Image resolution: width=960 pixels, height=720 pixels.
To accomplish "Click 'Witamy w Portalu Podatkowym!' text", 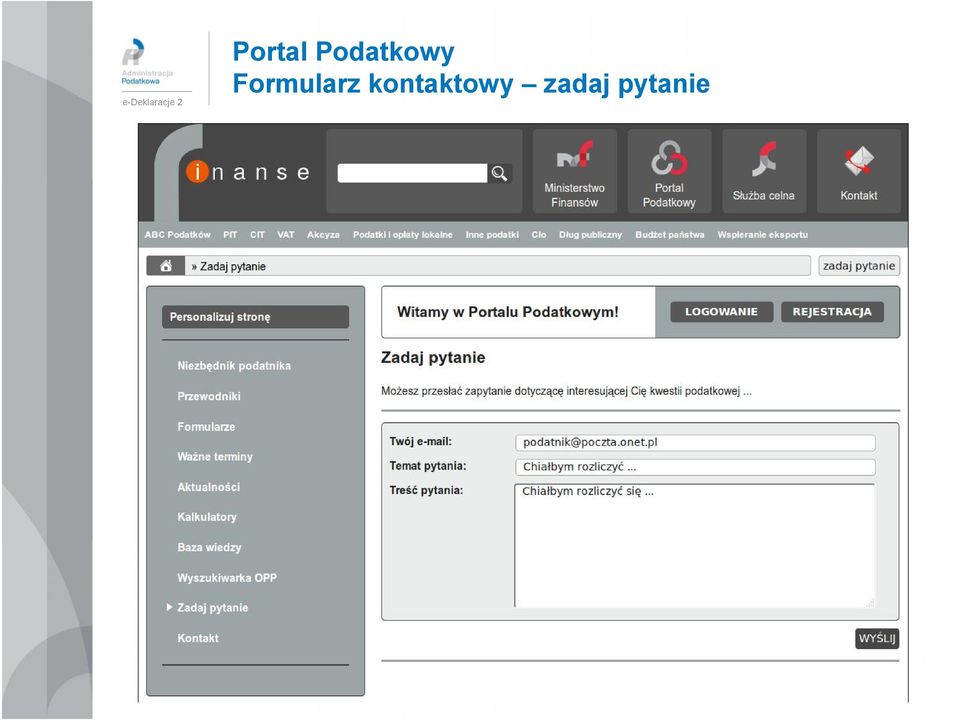I will coord(508,312).
